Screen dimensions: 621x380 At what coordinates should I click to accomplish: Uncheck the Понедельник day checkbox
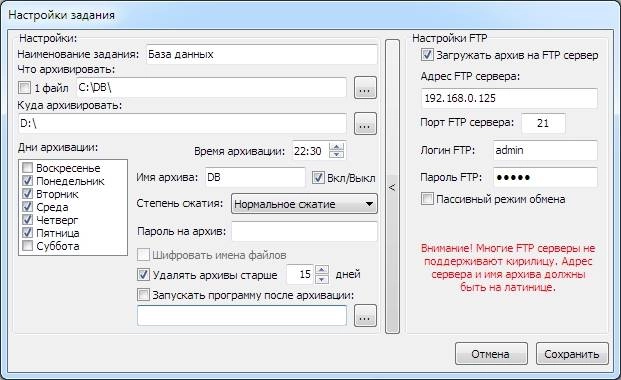click(x=27, y=181)
